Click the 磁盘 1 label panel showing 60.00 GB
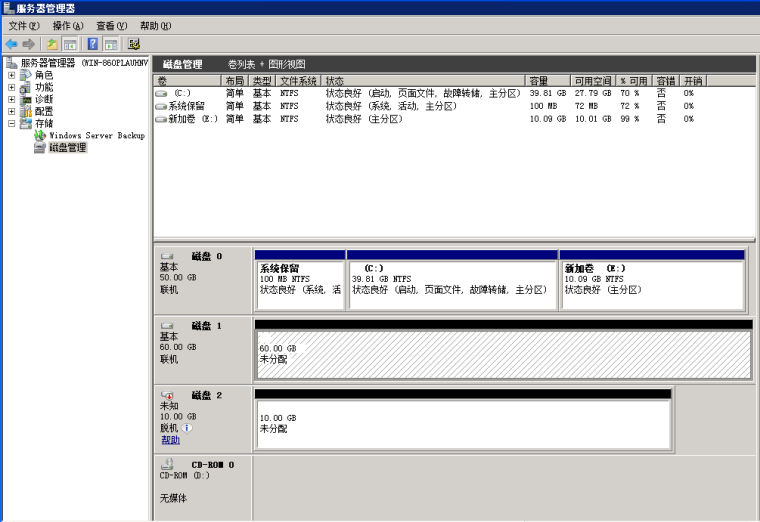 pos(203,349)
